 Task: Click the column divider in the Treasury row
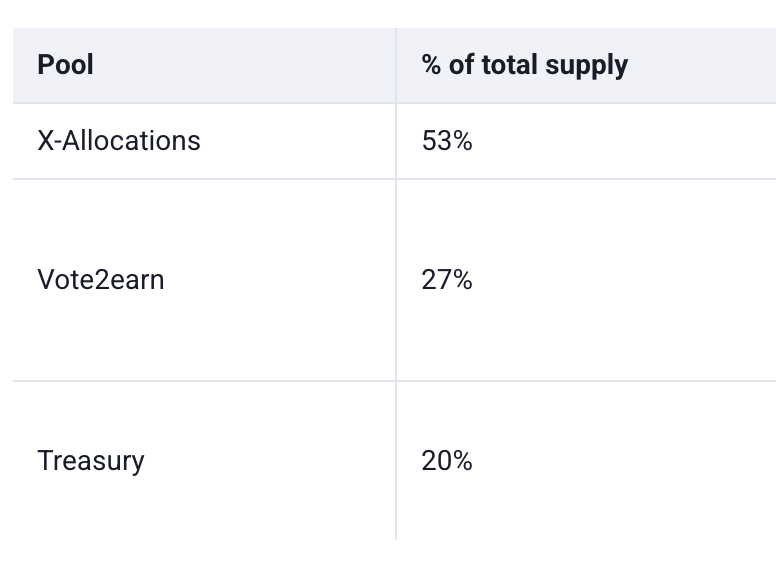pos(396,461)
